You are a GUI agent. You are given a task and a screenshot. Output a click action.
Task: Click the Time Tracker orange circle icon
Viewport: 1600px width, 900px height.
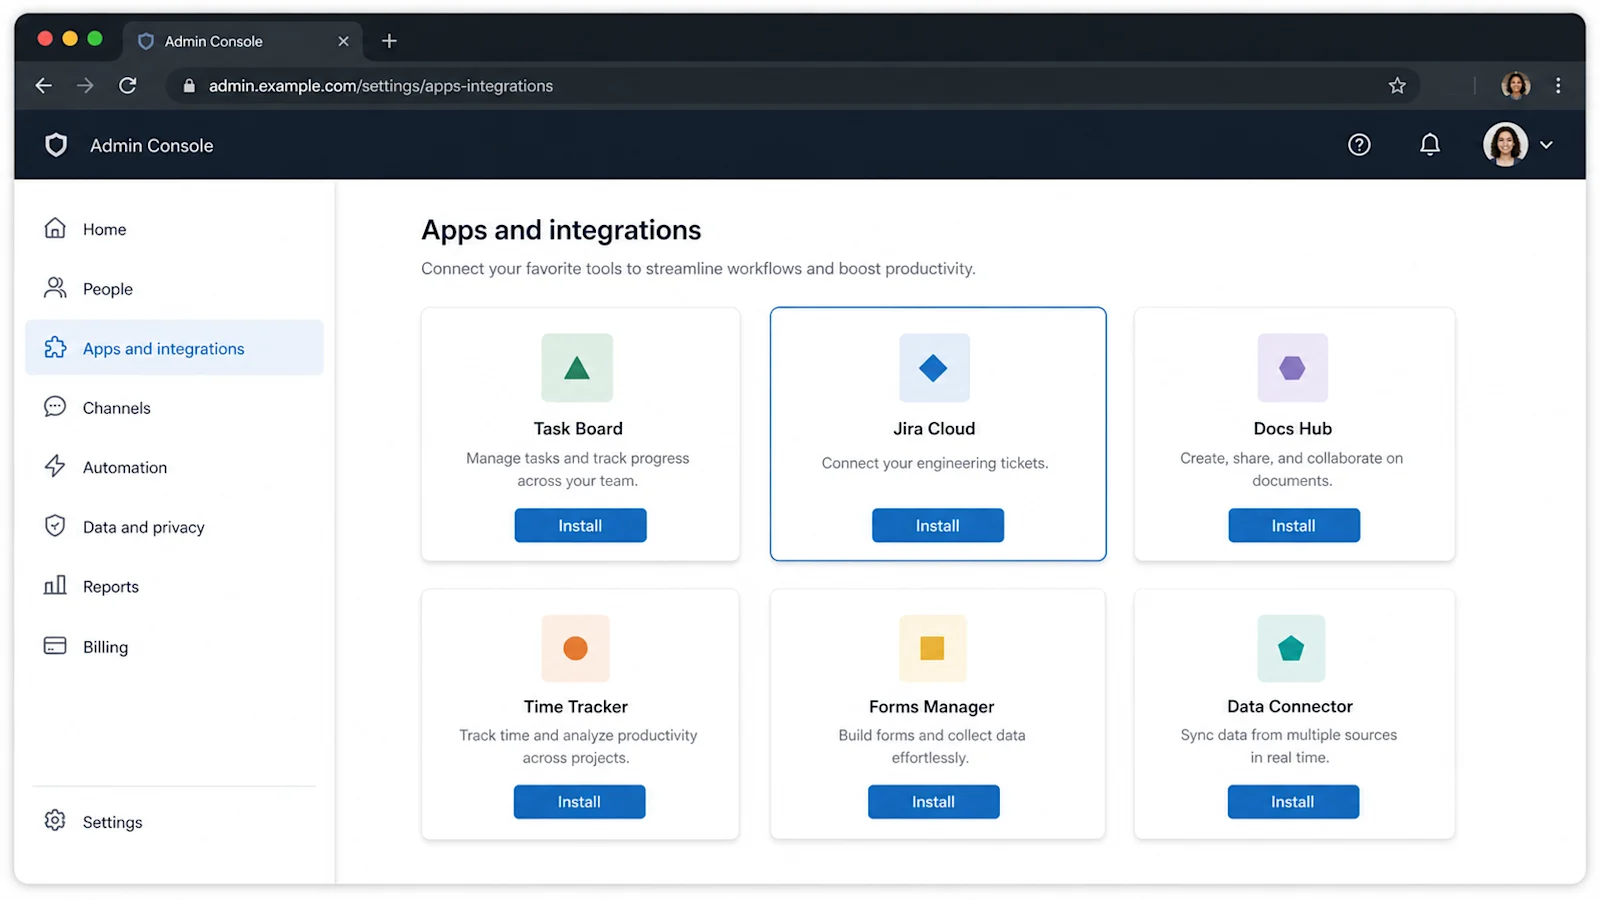coord(575,648)
